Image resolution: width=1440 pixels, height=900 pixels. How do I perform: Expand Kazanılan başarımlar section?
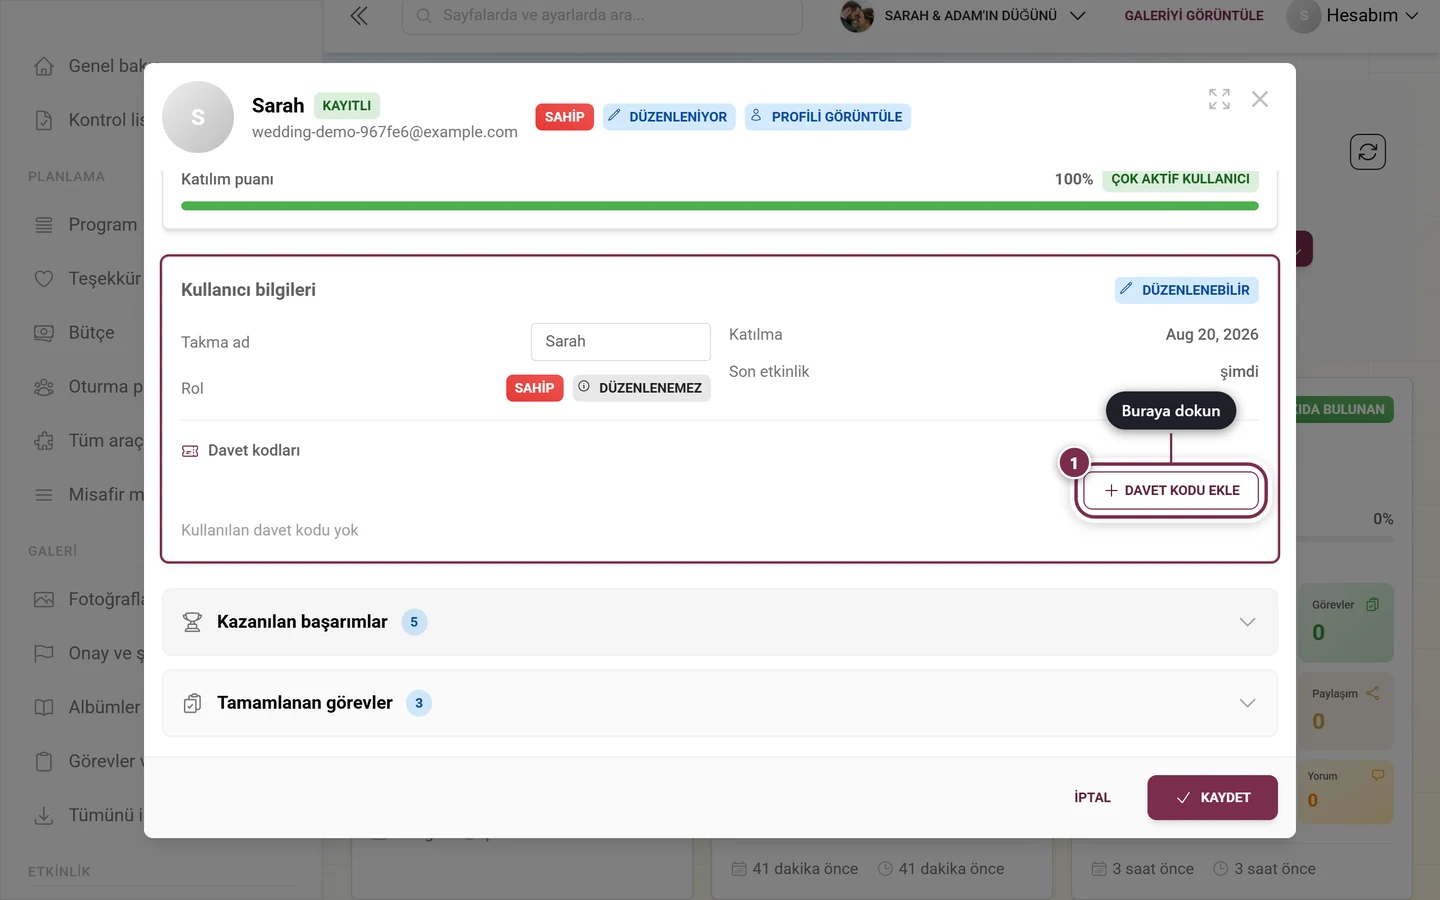[720, 622]
